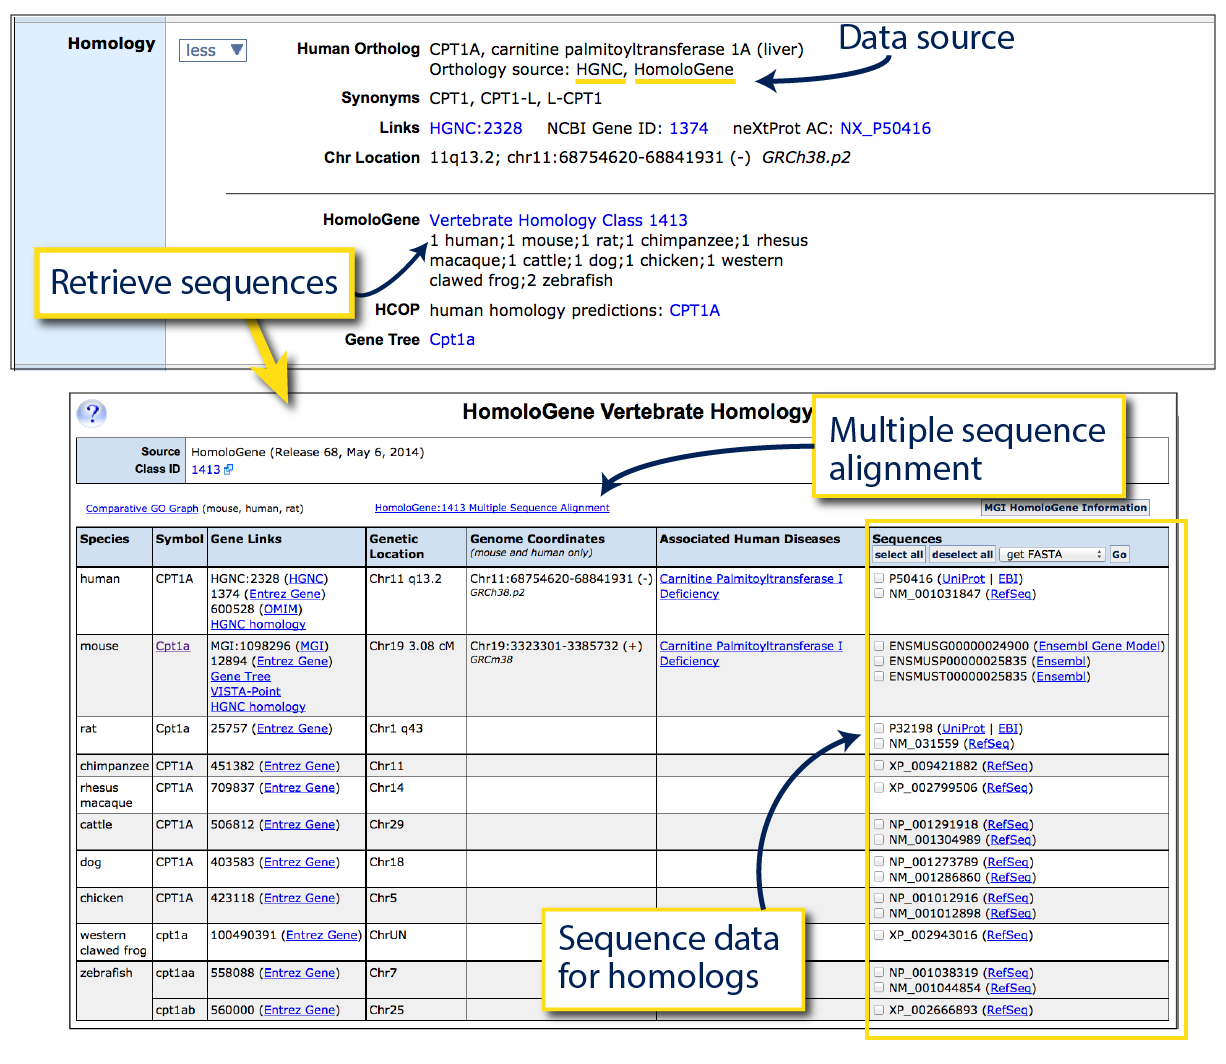Image resolution: width=1226 pixels, height=1064 pixels.
Task: Open the blue question mark help icon
Action: coord(91,413)
